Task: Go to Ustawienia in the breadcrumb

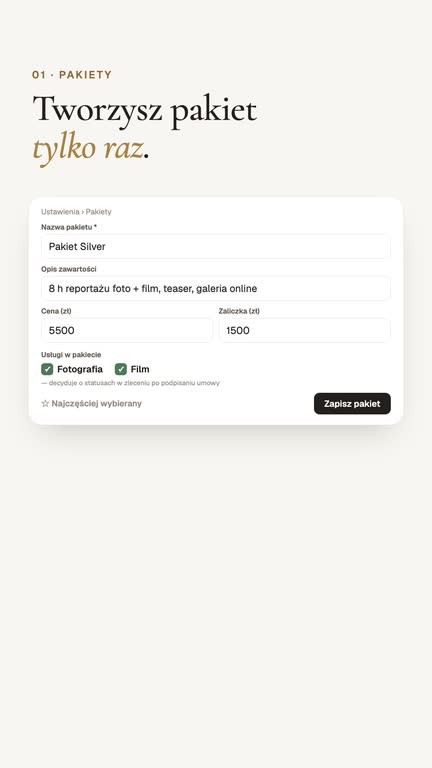Action: click(x=60, y=212)
